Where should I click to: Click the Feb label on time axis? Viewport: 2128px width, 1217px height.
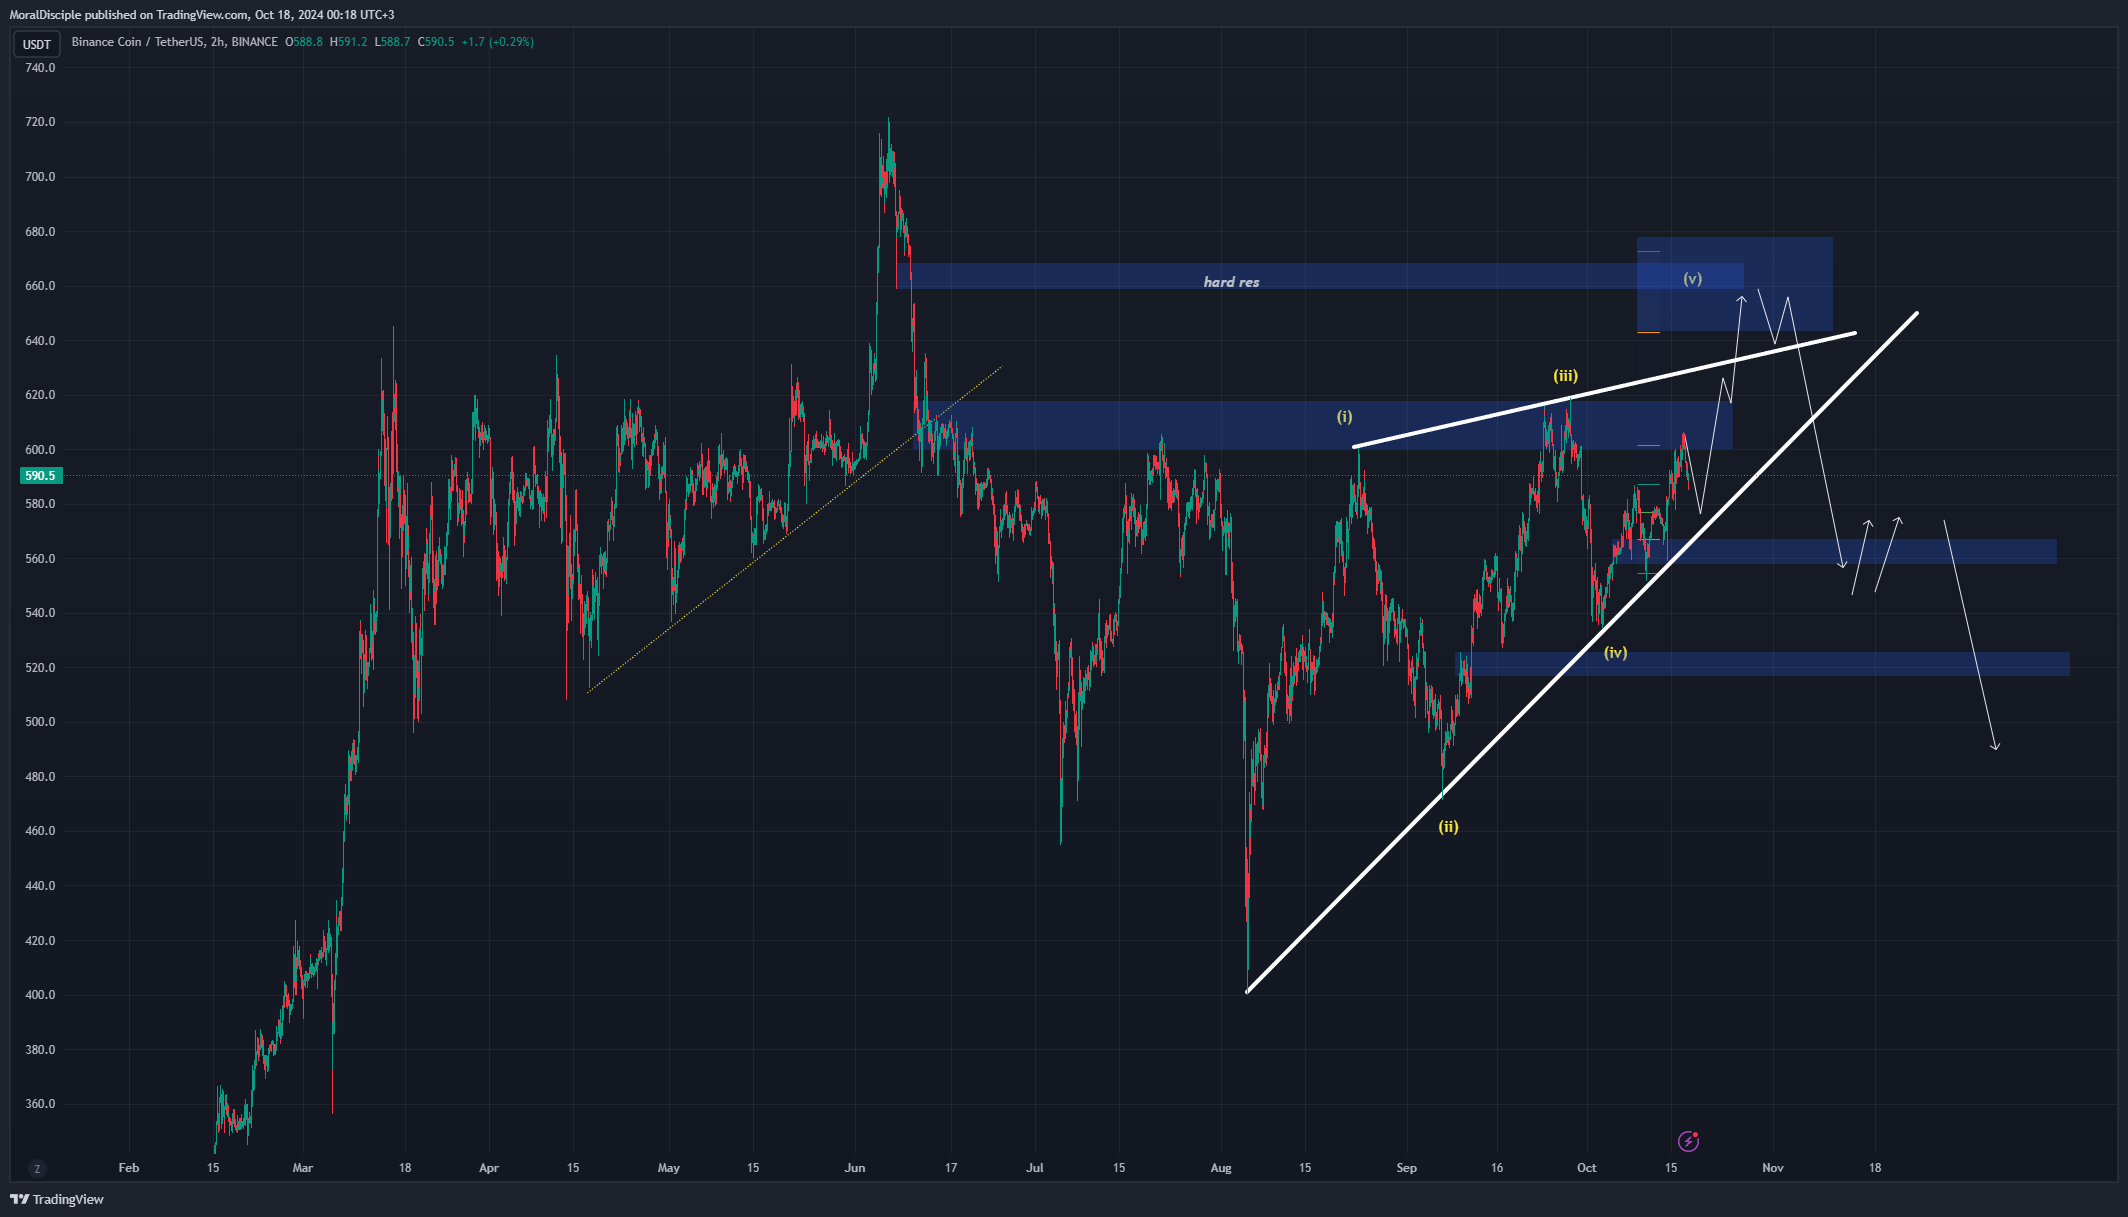click(129, 1168)
